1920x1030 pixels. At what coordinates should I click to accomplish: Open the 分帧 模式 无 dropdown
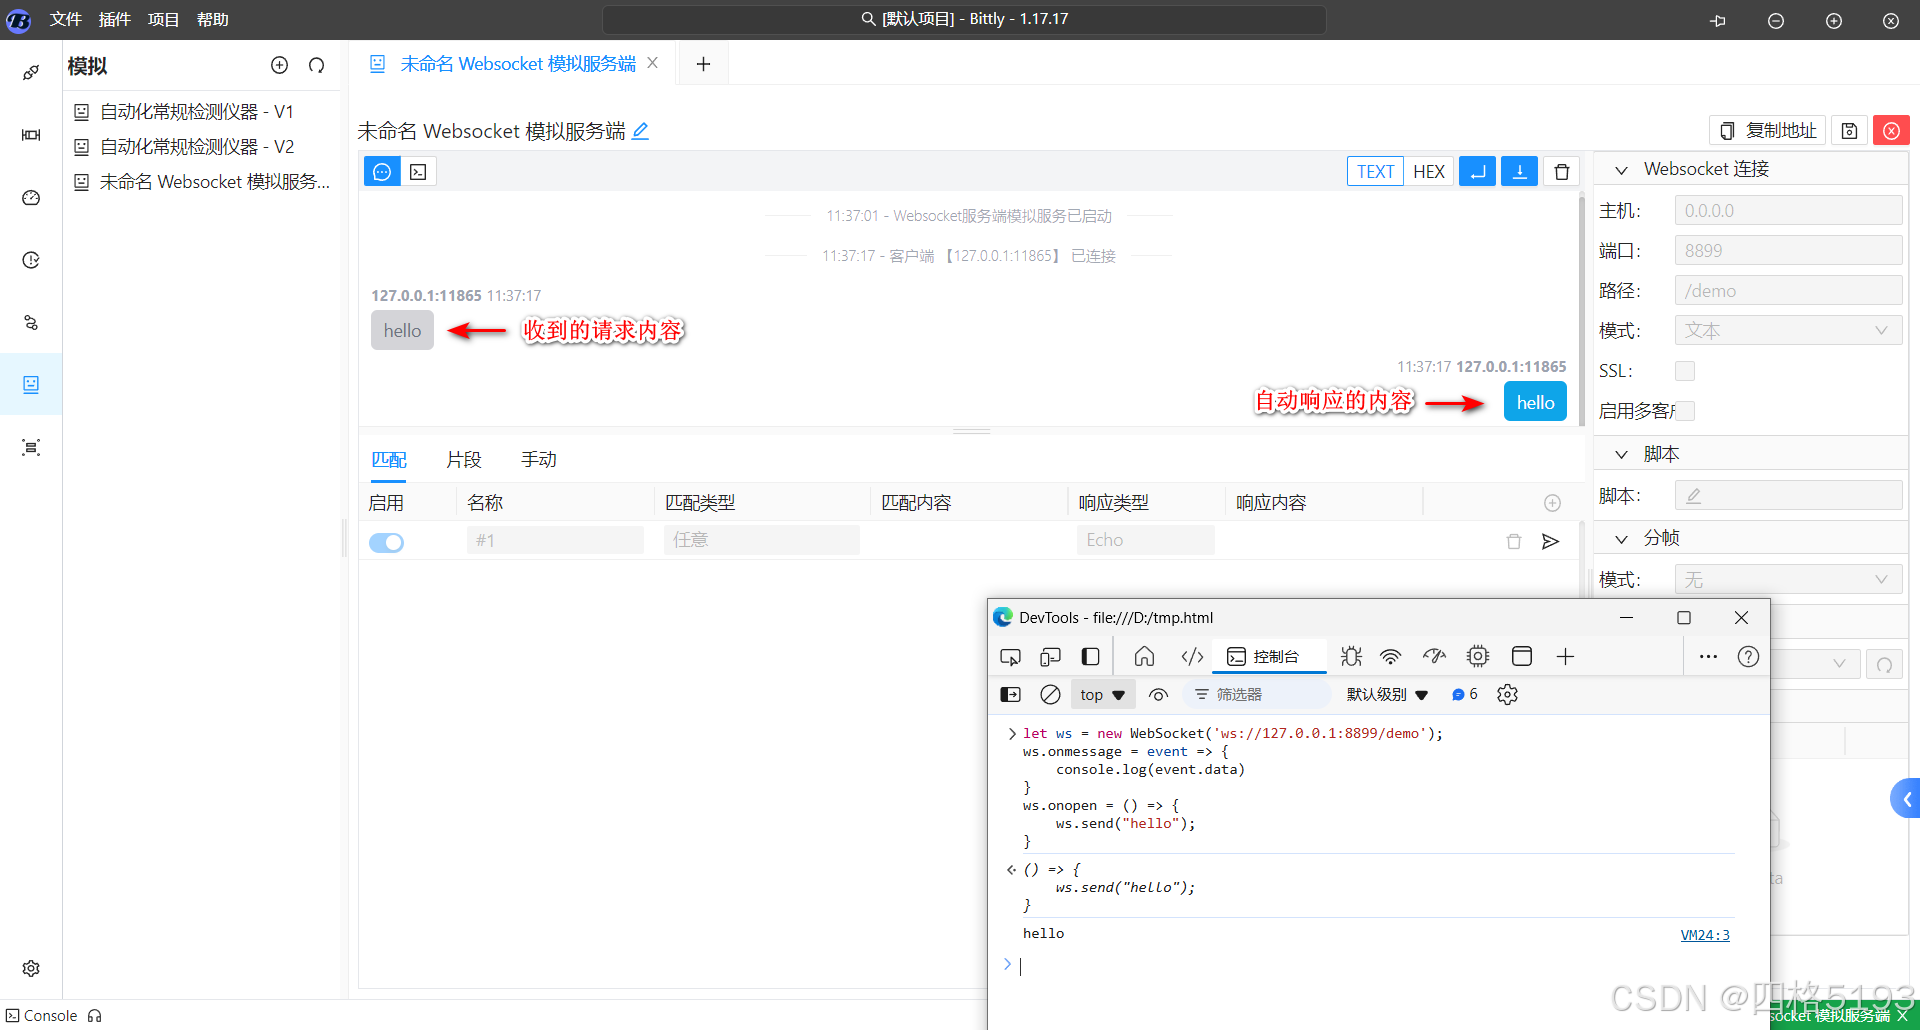1788,580
